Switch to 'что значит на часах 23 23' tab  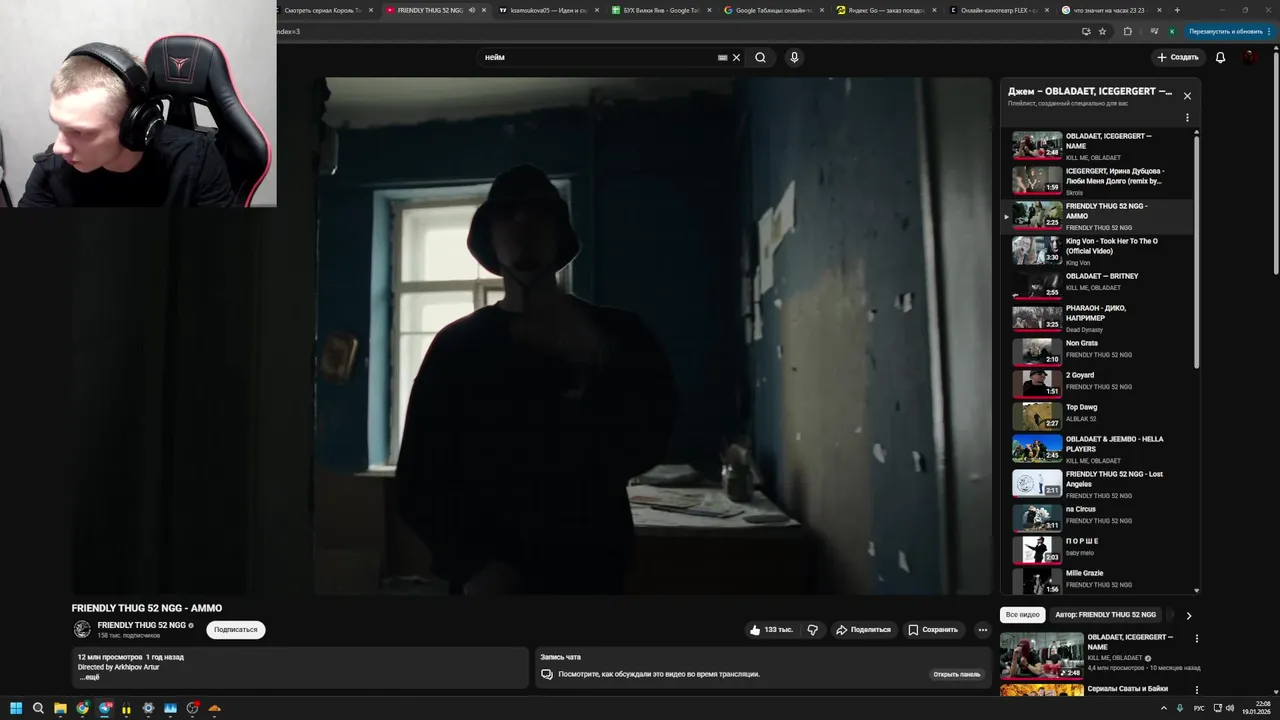[1110, 10]
